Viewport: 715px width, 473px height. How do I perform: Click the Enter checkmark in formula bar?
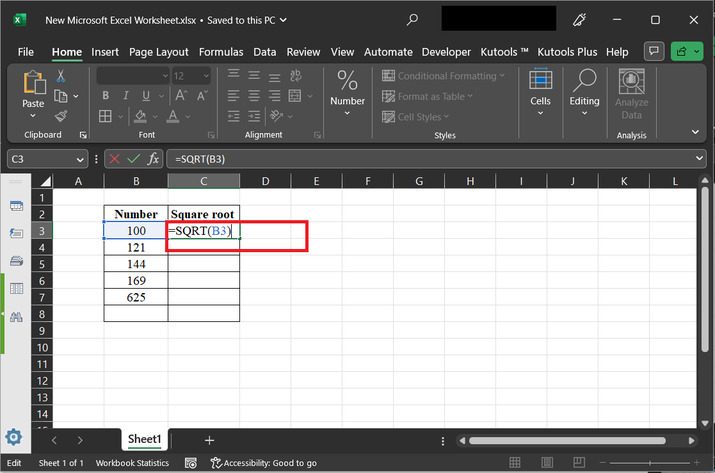coord(134,158)
